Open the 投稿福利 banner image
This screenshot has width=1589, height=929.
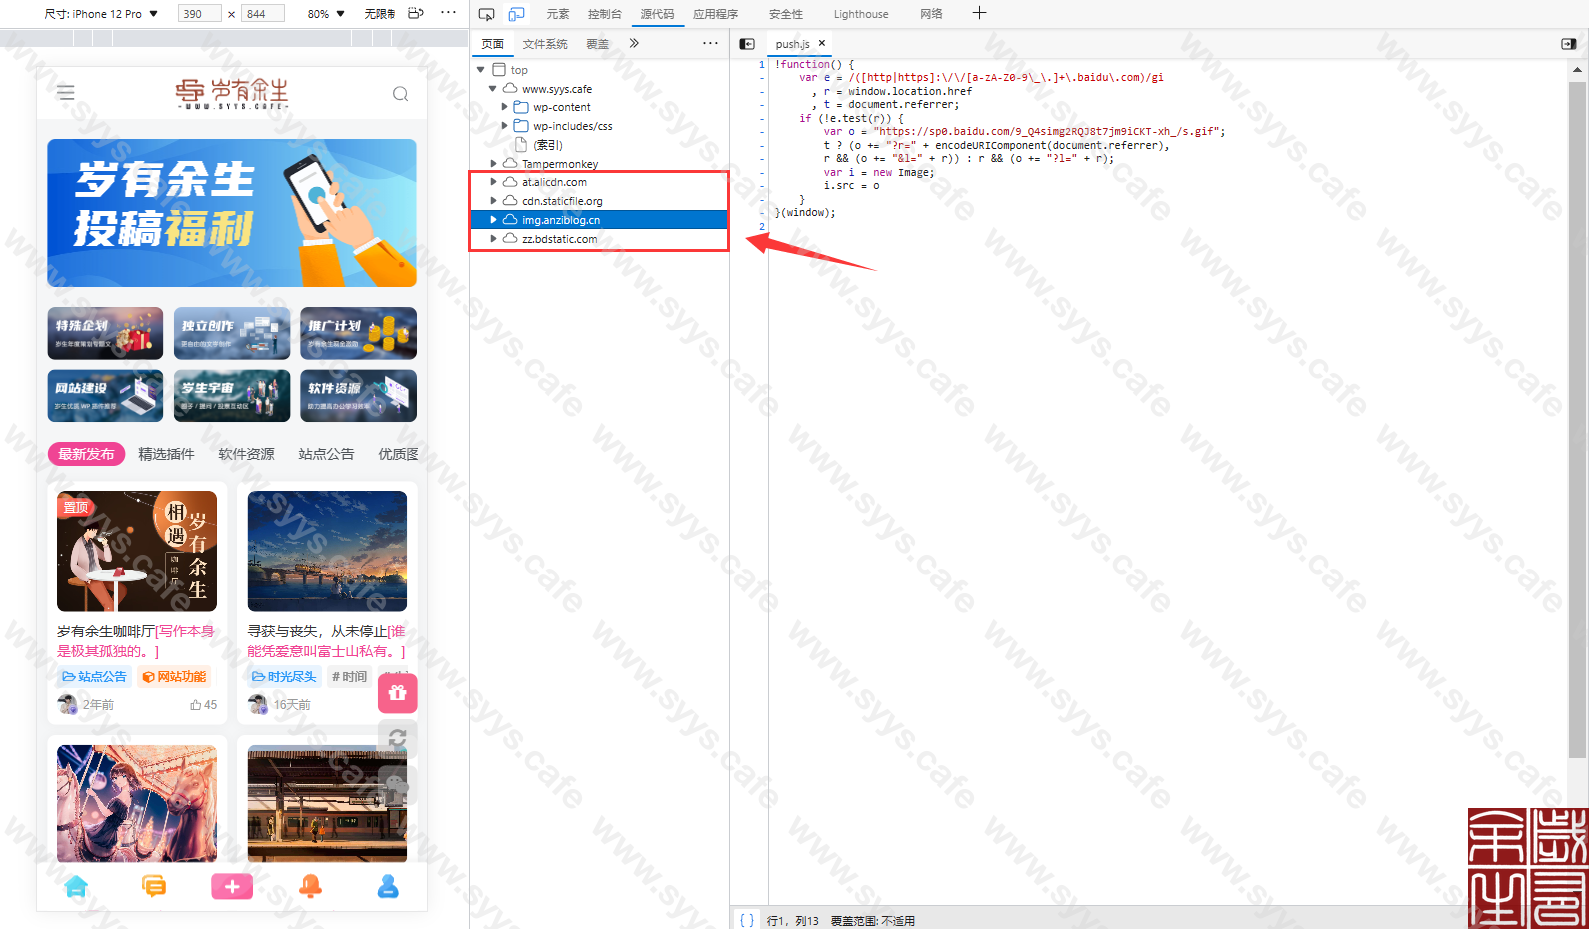232,213
